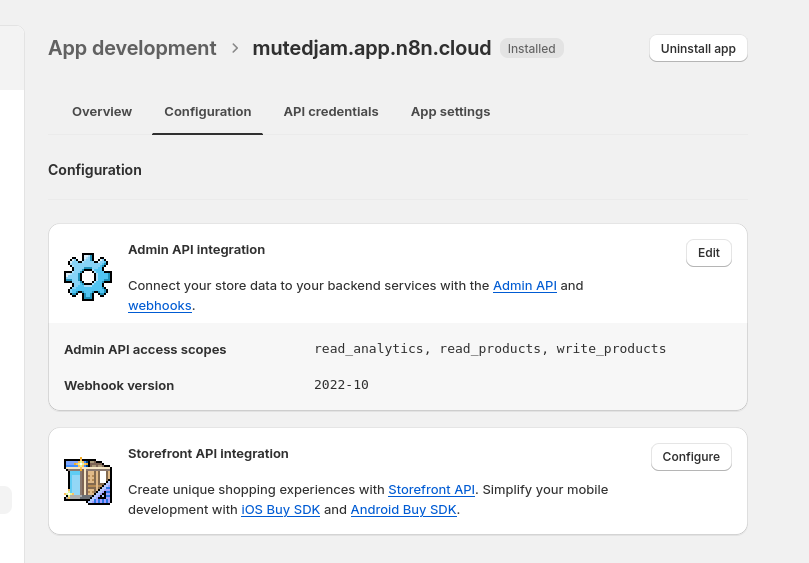Click the Installed status badge

pyautogui.click(x=532, y=48)
